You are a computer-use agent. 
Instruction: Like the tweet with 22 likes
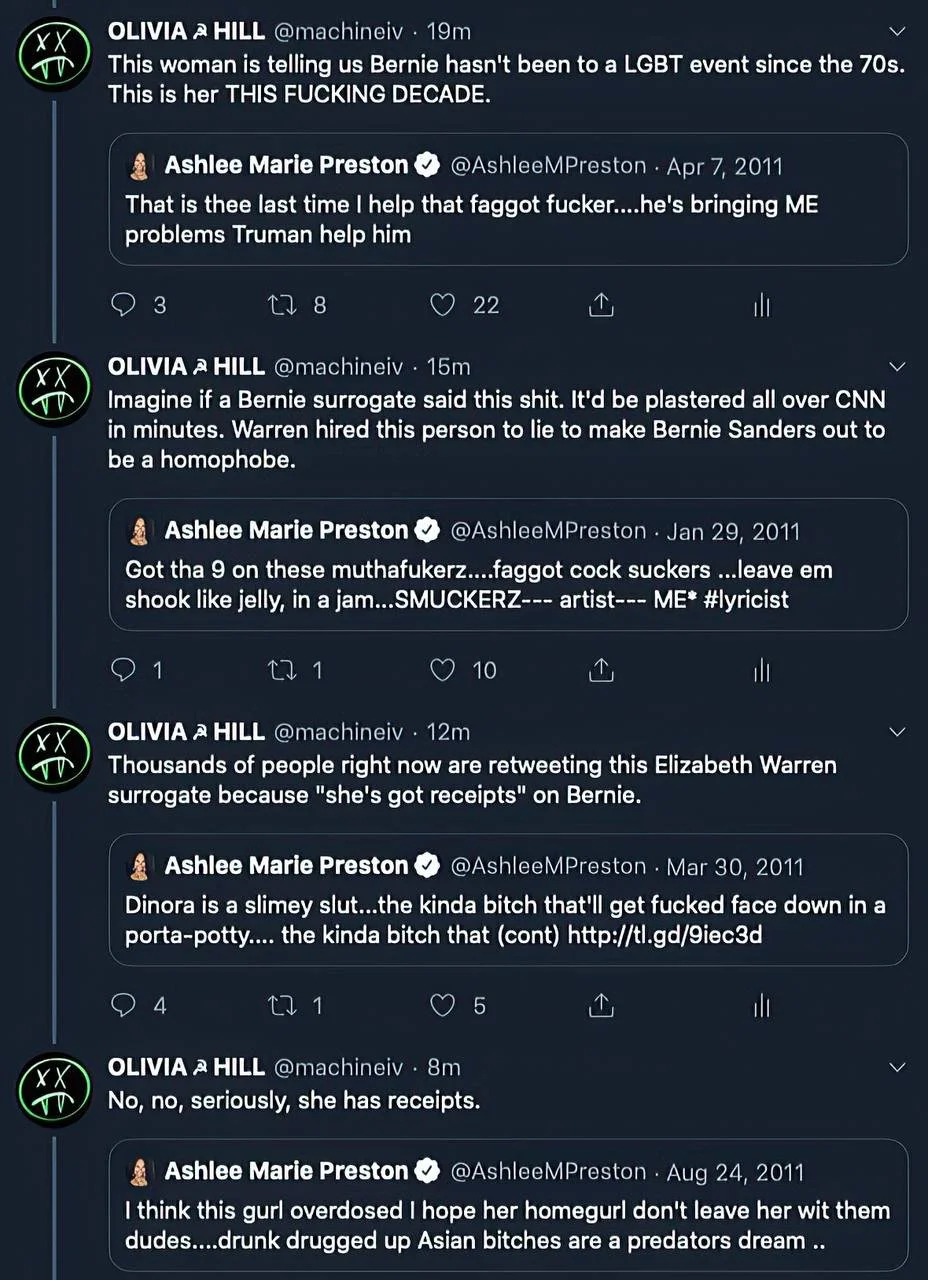click(443, 305)
